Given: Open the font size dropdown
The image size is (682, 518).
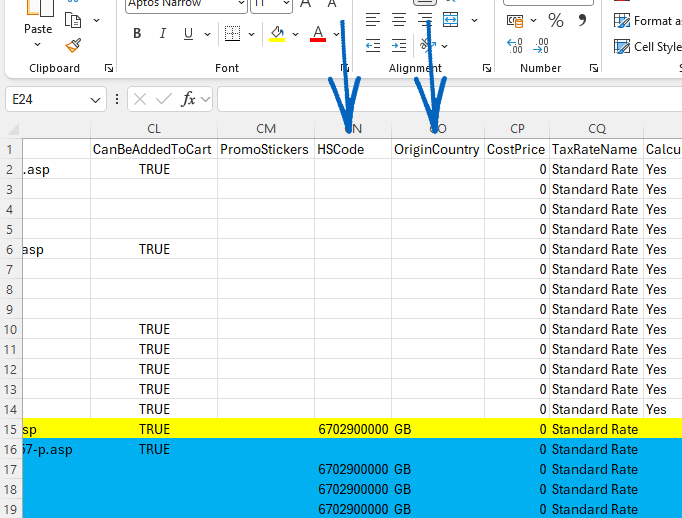Looking at the screenshot, I should [x=286, y=3].
